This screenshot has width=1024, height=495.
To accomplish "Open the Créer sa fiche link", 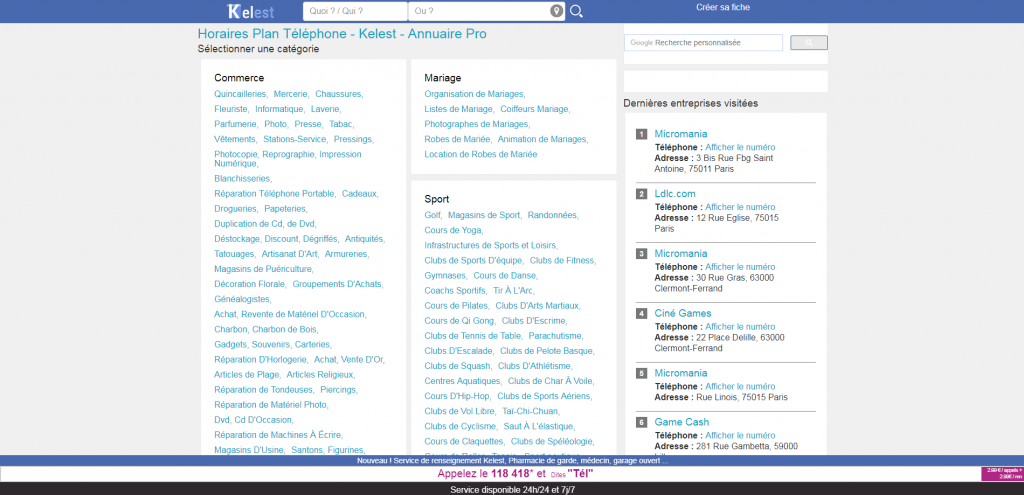I will 723,7.
